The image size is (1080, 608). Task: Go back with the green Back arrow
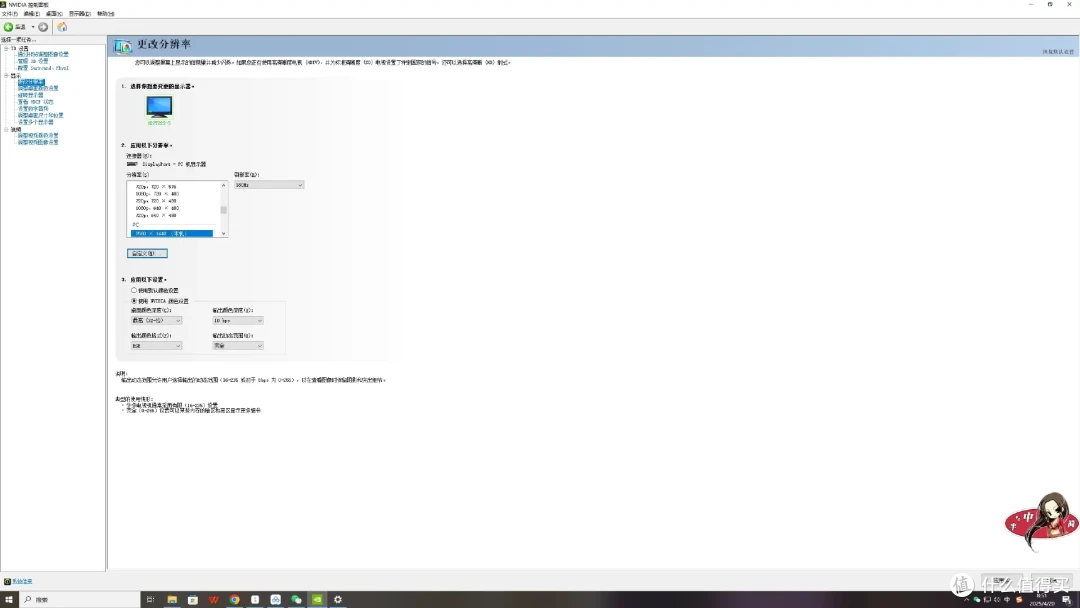[8, 27]
